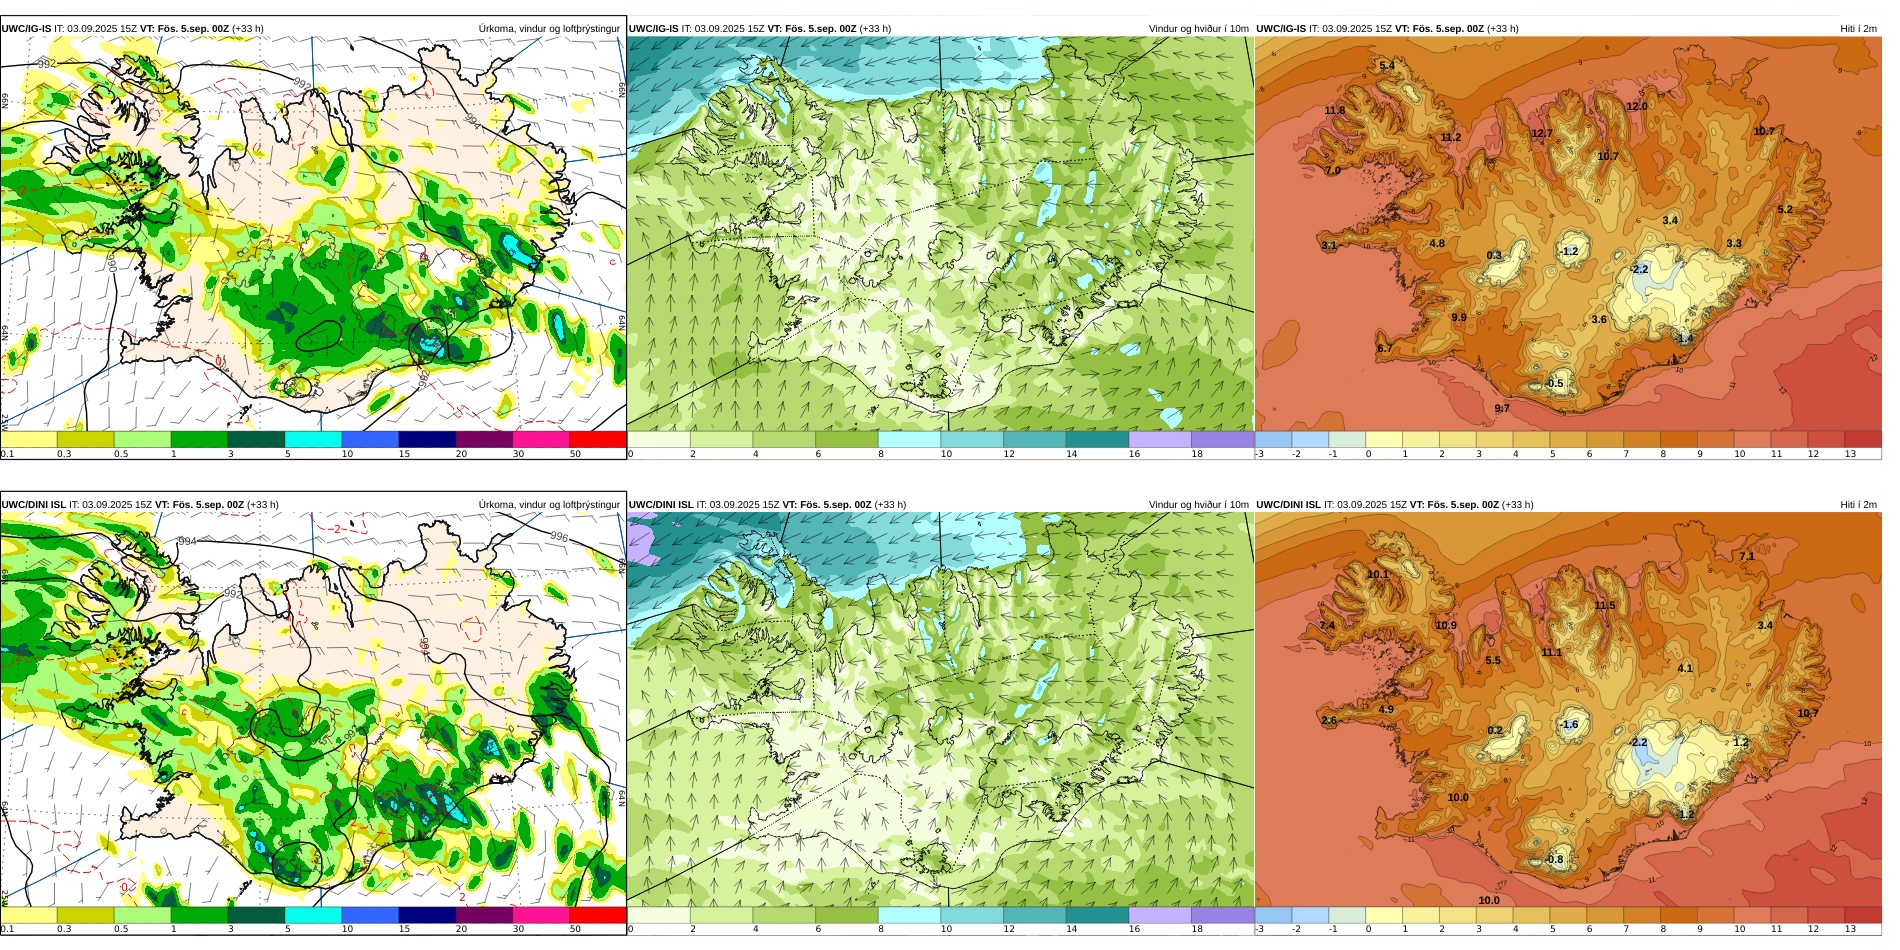
Task: Click the dark green 3 mm swatch in the DINI ISL precipitation legend
Action: pos(256,915)
